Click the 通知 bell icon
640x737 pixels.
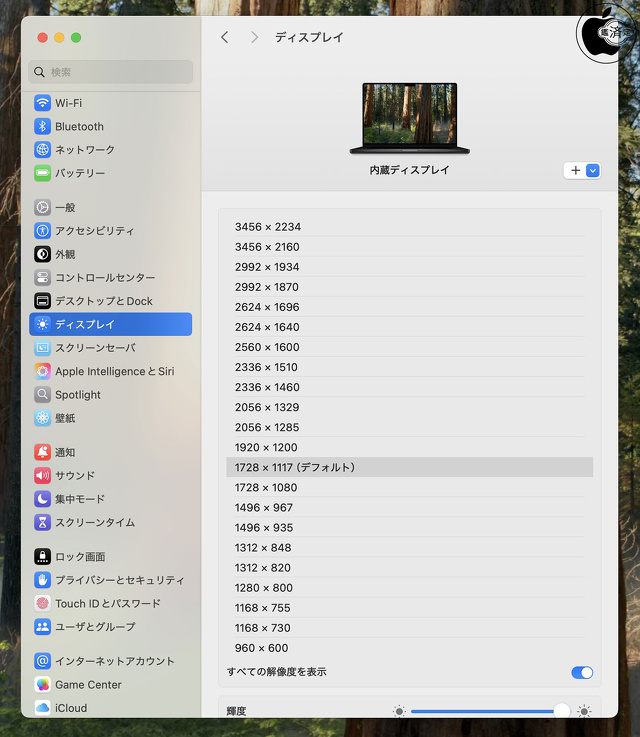[x=42, y=452]
